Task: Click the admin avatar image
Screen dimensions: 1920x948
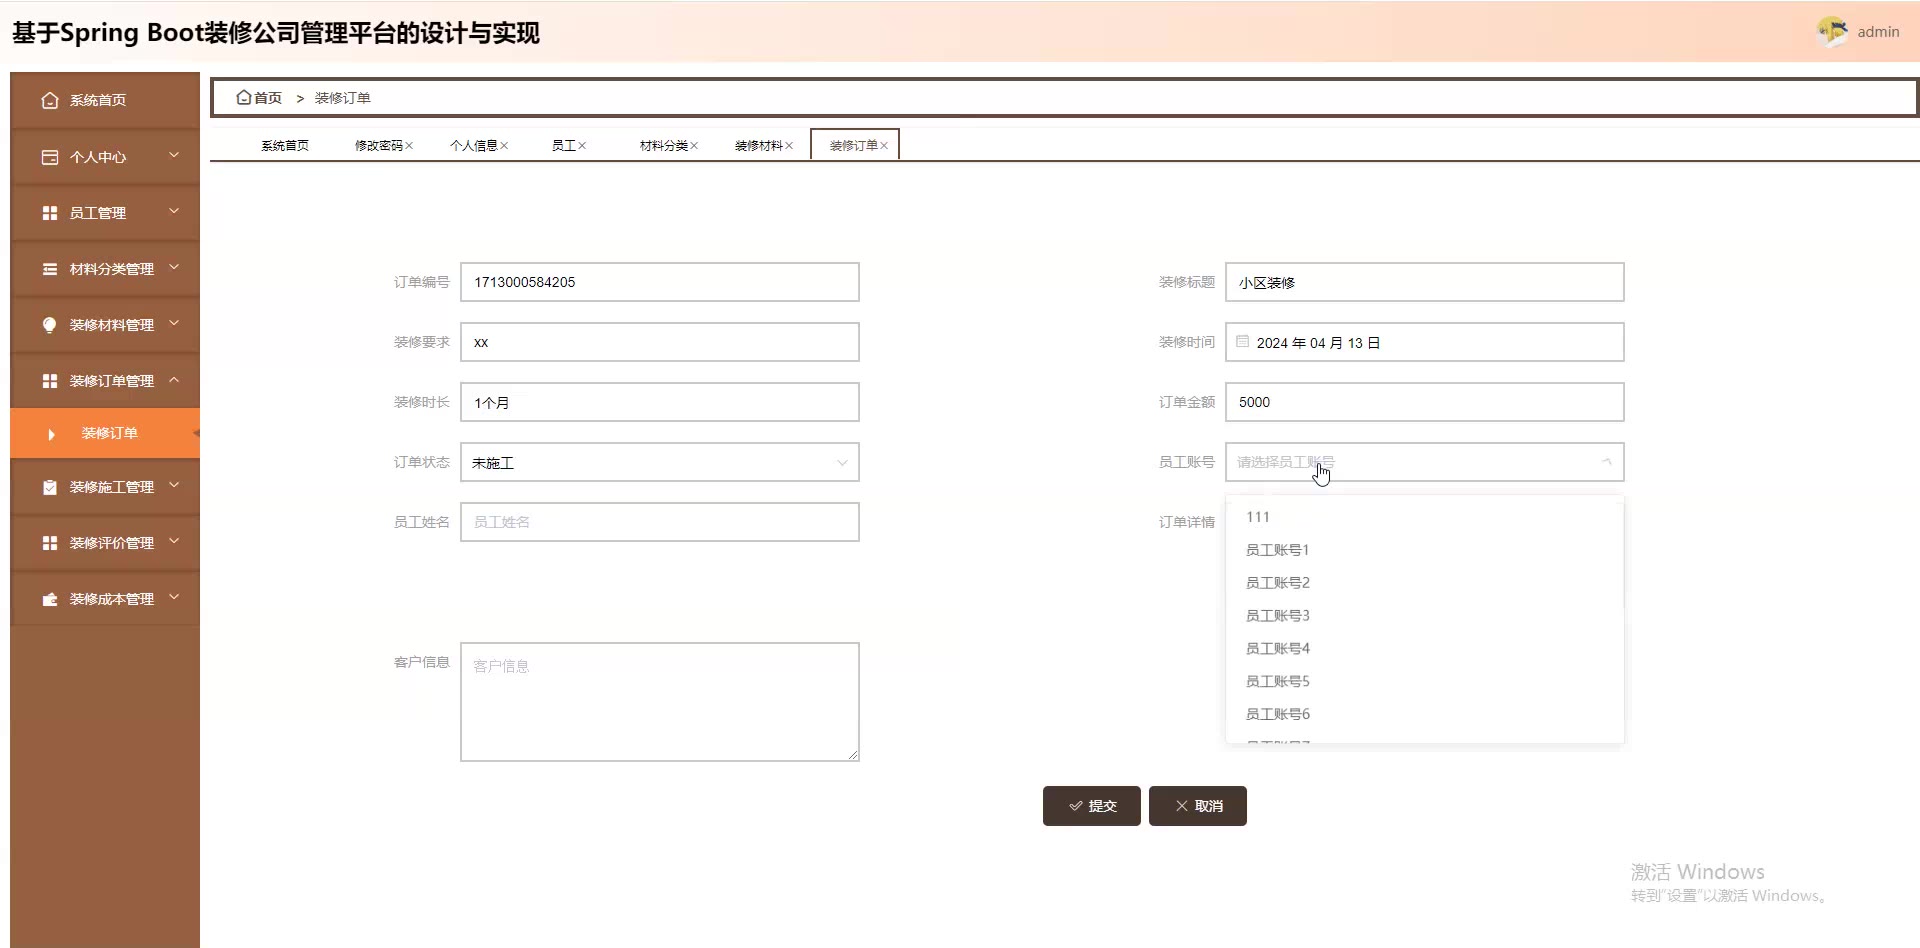Action: tap(1832, 32)
